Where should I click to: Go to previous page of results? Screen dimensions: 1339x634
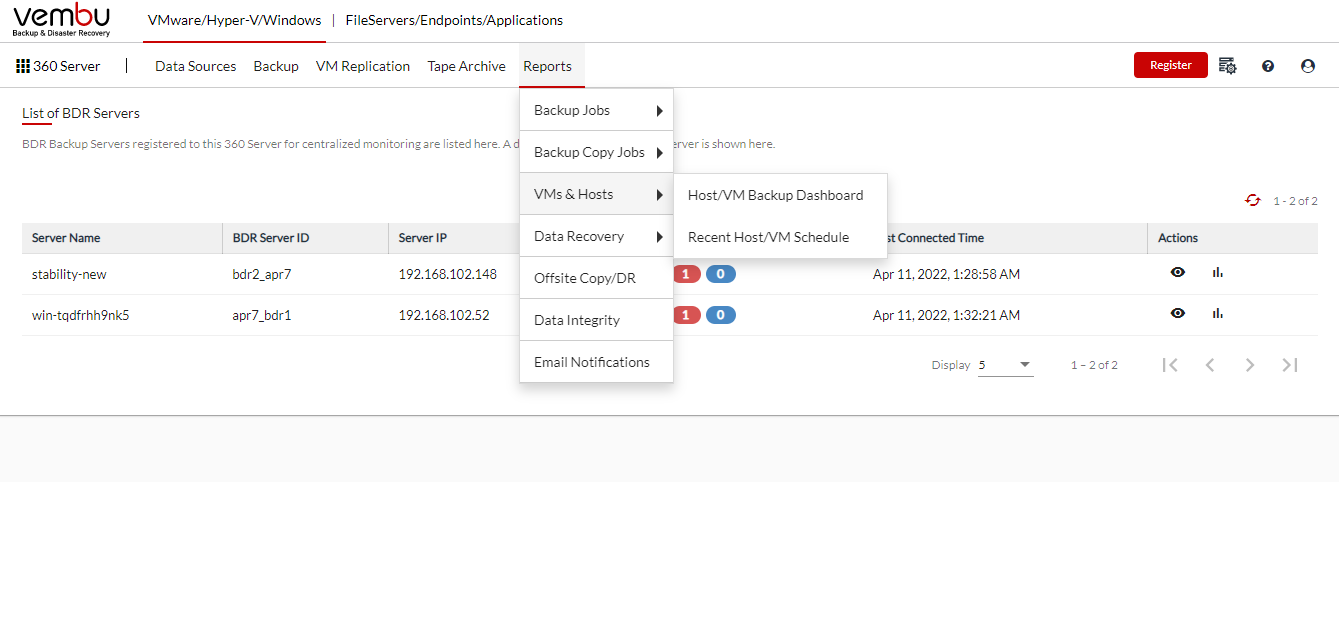[x=1210, y=365]
